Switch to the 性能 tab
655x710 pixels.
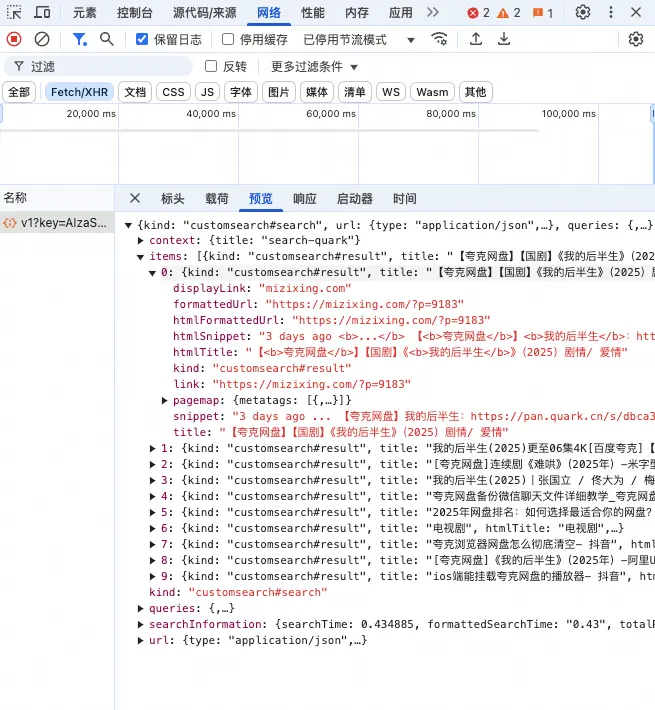pos(313,13)
